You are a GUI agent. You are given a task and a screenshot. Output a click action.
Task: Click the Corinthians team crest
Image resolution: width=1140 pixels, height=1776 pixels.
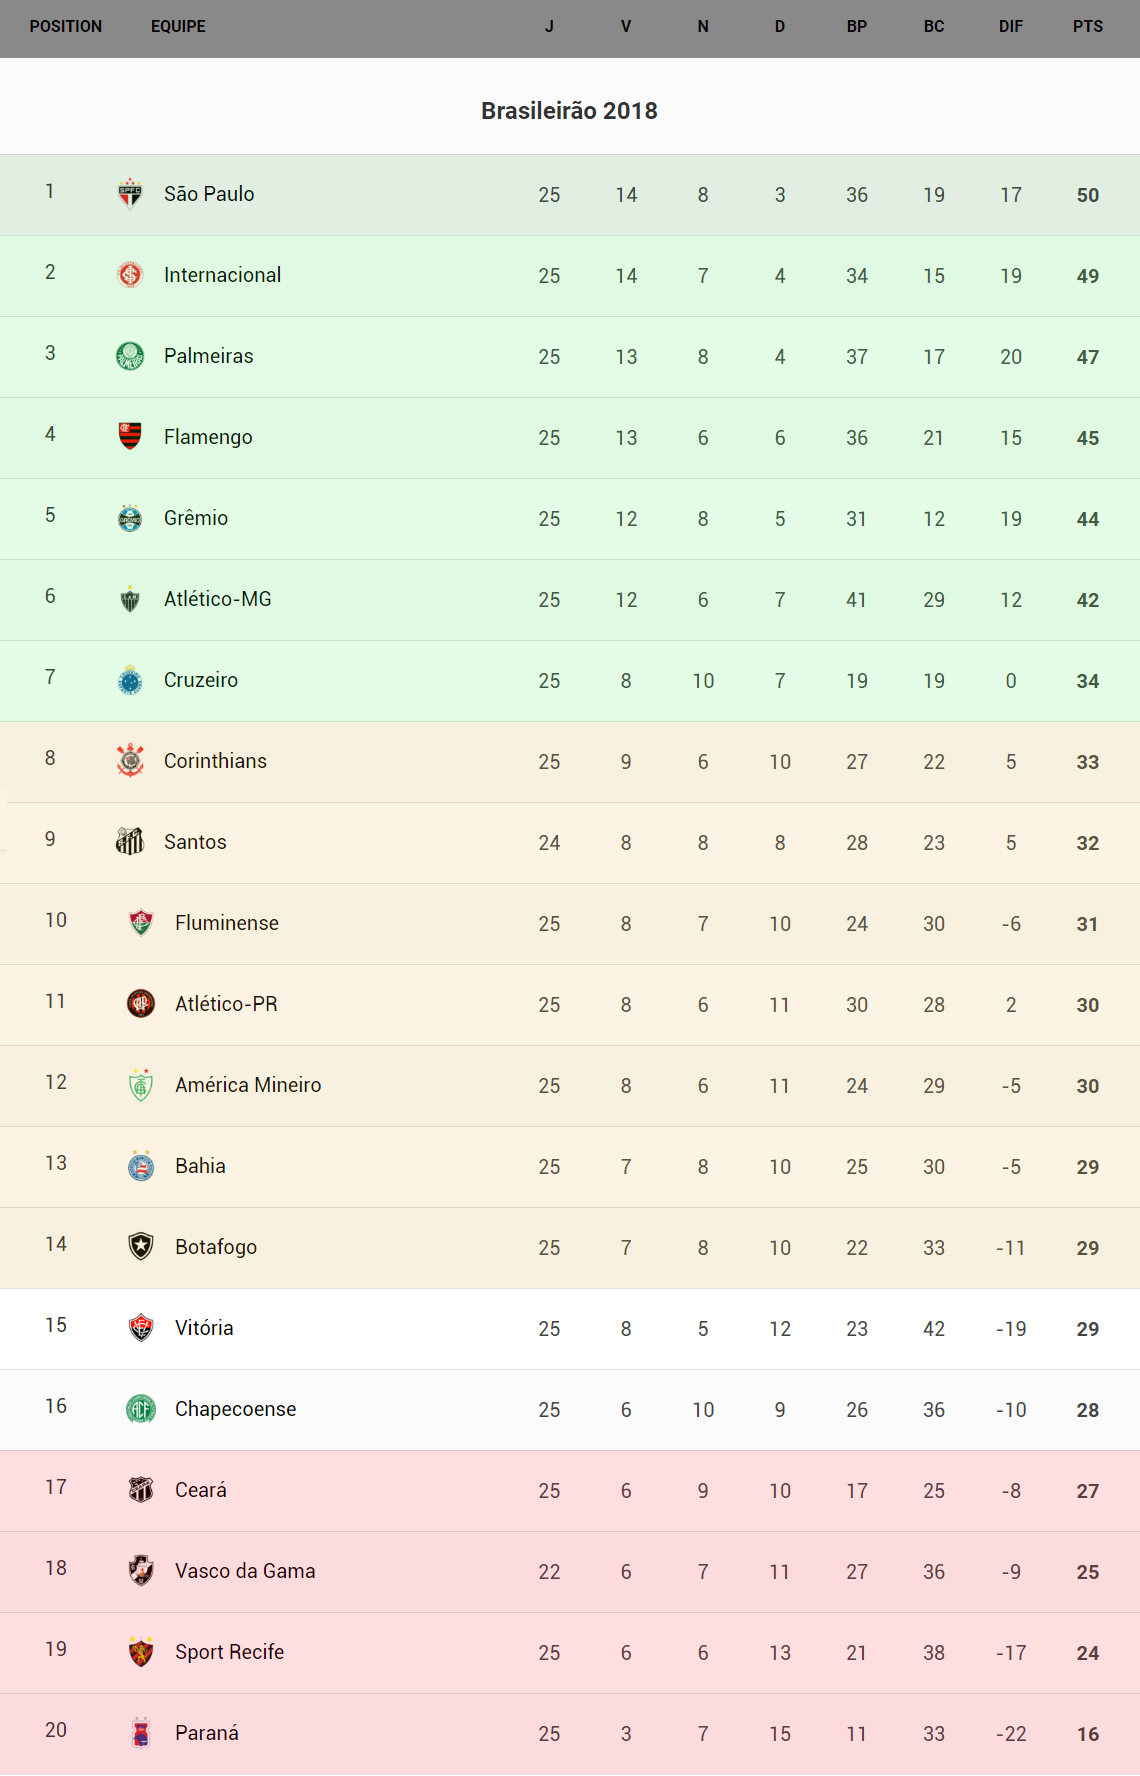coord(130,761)
